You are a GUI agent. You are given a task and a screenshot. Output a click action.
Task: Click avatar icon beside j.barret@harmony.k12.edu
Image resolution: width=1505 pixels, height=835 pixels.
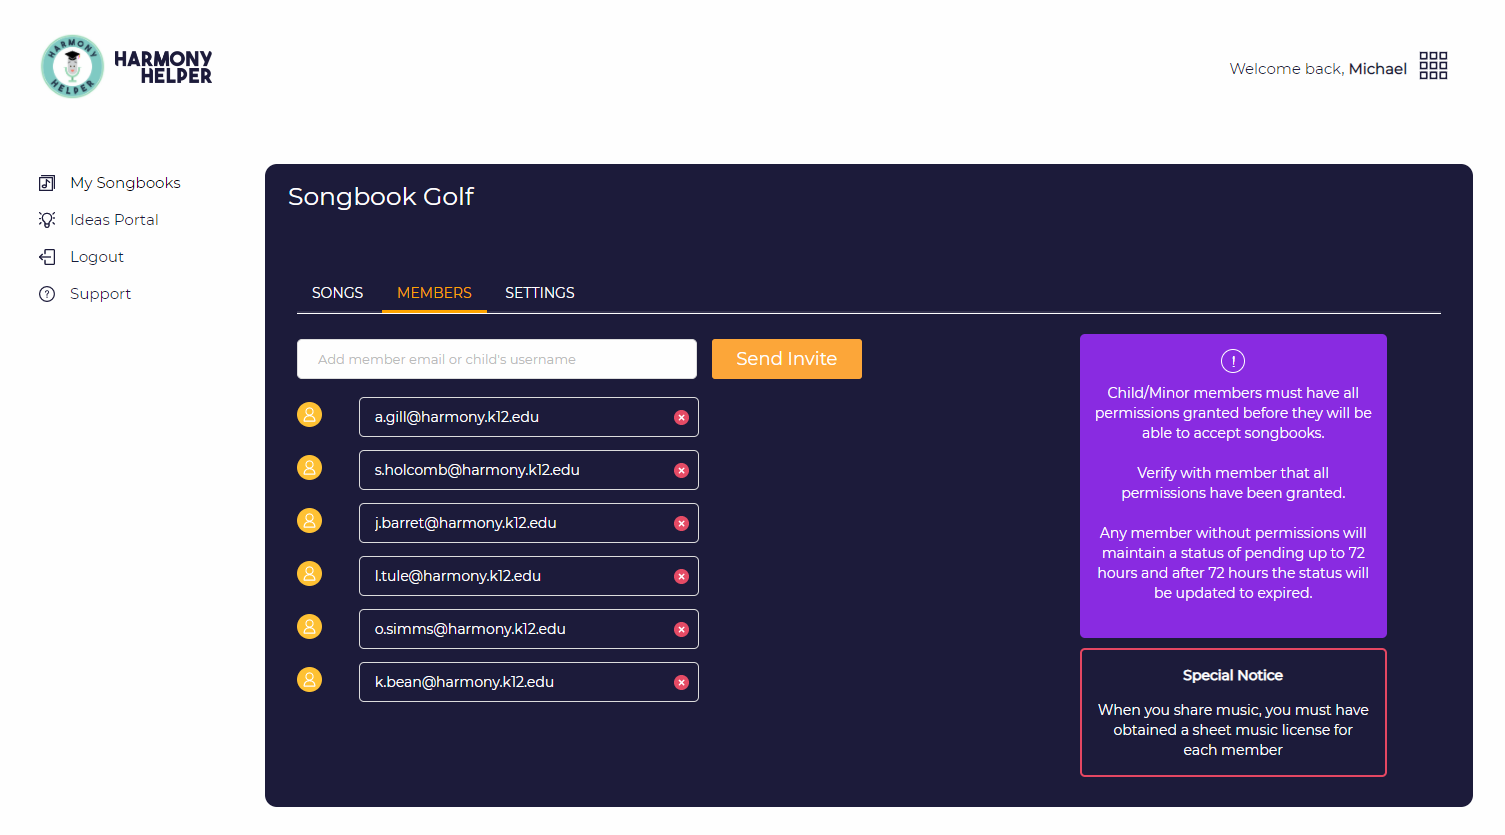[310, 520]
